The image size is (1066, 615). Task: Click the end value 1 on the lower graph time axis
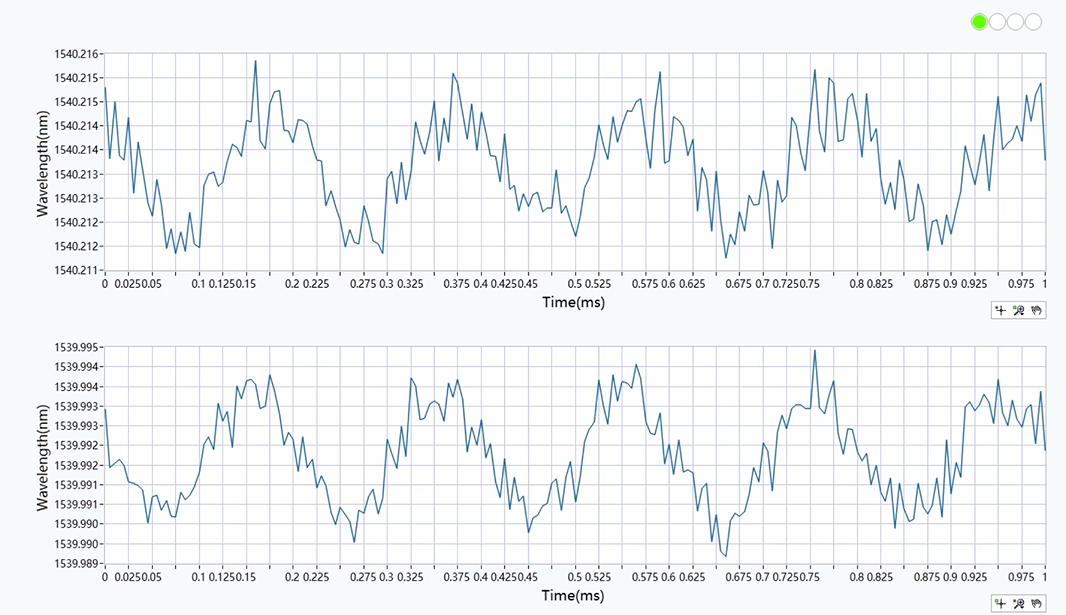click(x=1044, y=577)
